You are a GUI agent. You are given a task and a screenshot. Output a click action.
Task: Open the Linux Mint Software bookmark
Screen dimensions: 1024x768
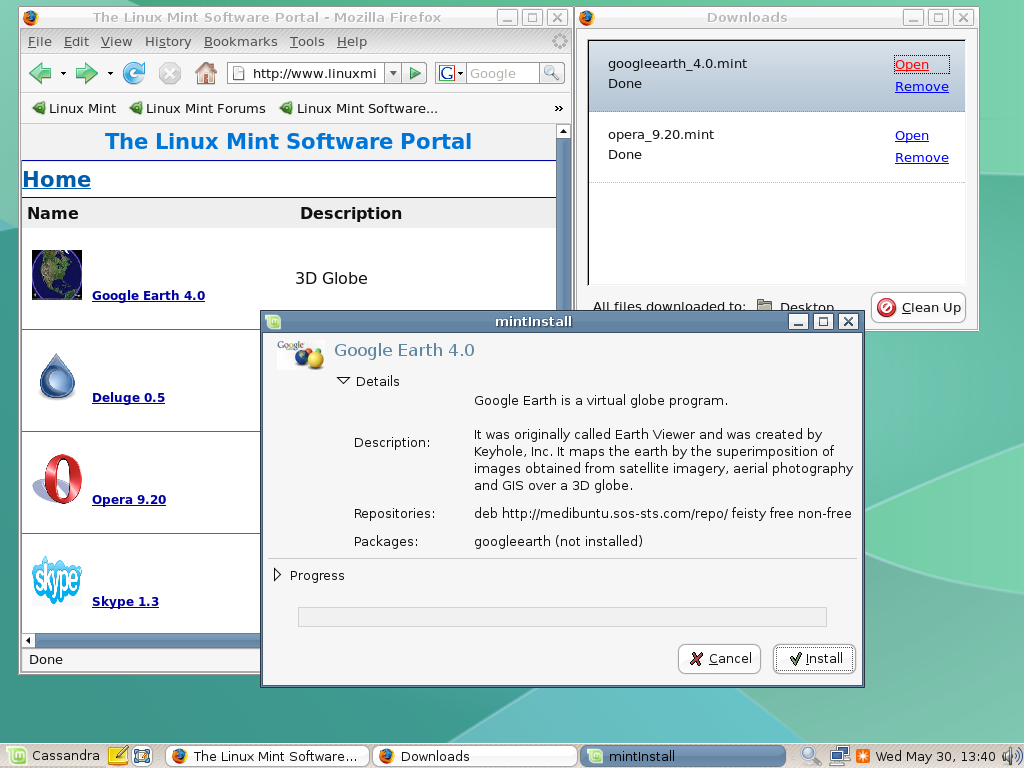point(359,108)
